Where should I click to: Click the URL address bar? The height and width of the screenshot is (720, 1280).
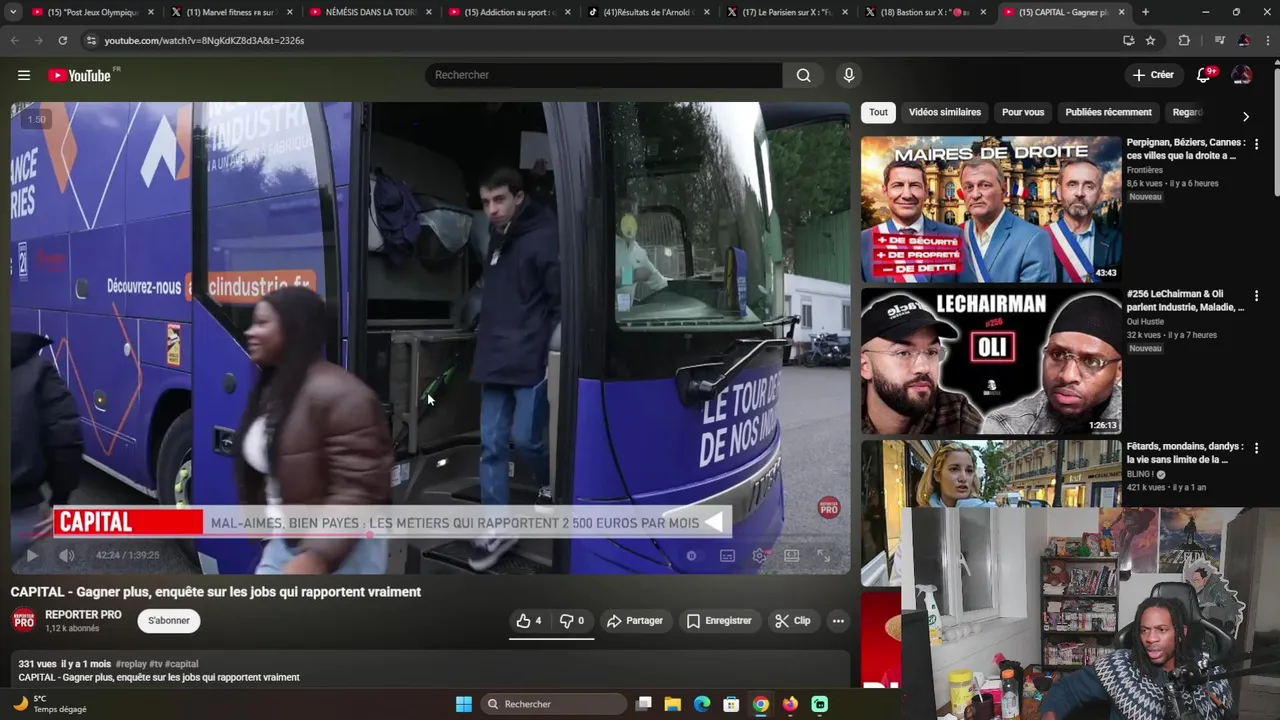[600, 40]
